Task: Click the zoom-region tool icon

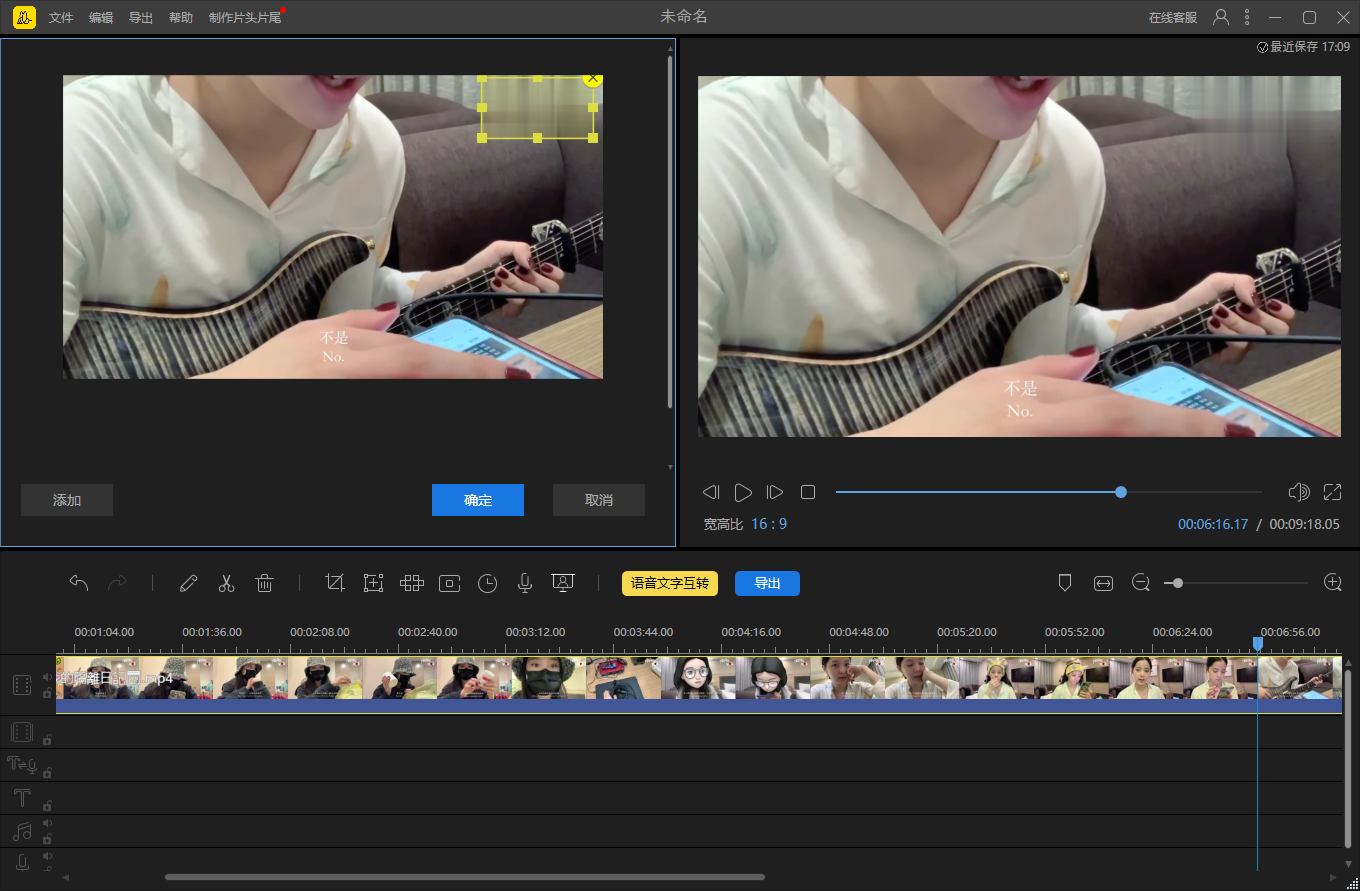Action: click(373, 583)
